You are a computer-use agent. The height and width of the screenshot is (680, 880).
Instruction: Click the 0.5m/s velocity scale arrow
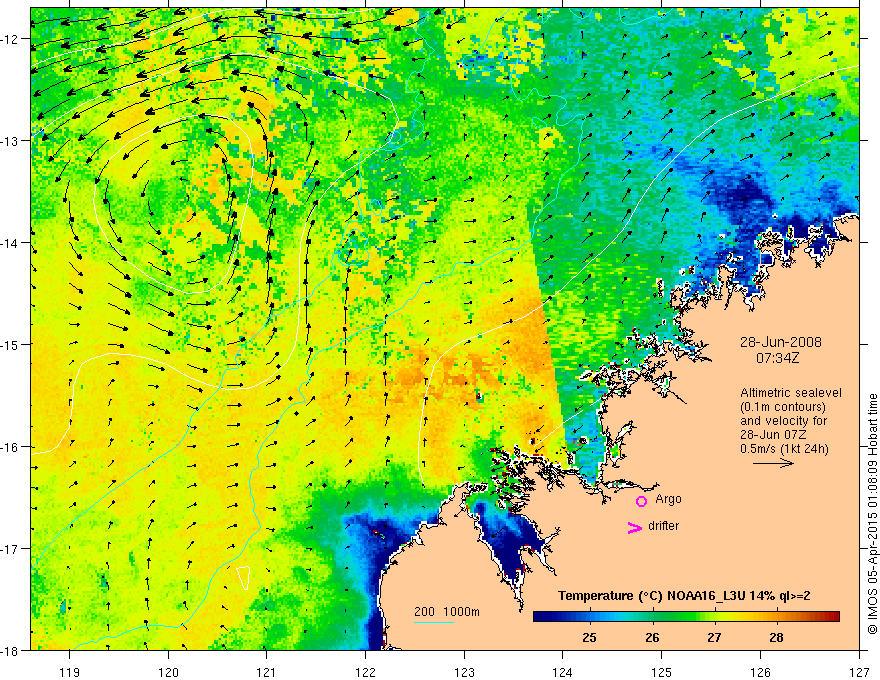pyautogui.click(x=773, y=463)
